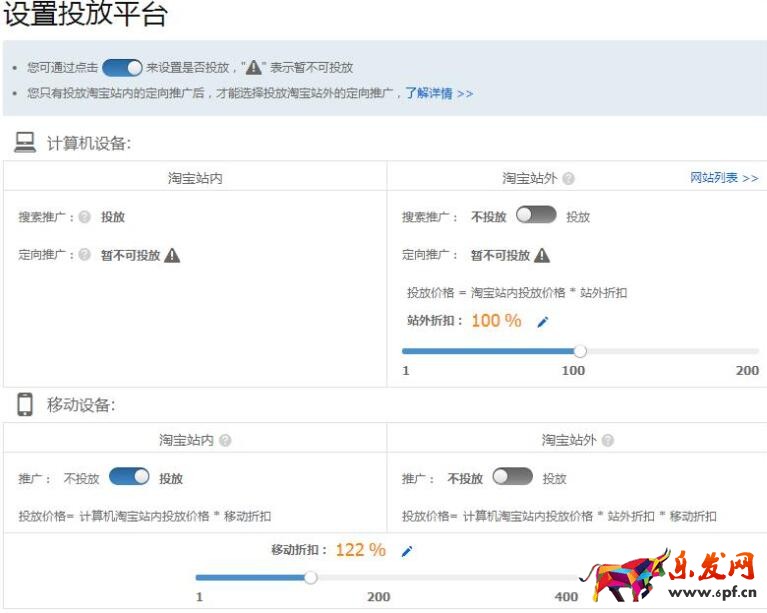Click help icon next to mobile 淘宝站外 header
This screenshot has width=767, height=613.
click(608, 440)
